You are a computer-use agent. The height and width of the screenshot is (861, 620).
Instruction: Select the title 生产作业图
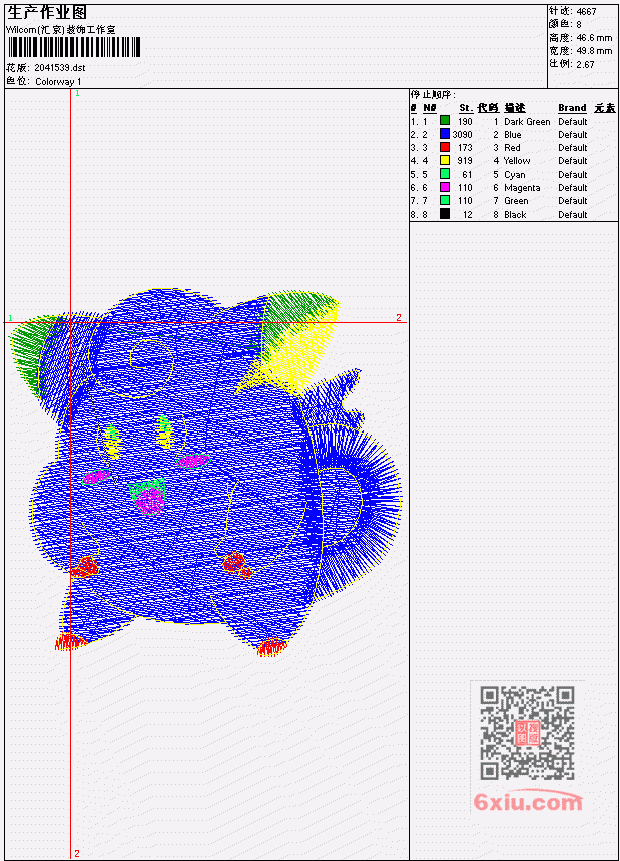click(x=47, y=13)
